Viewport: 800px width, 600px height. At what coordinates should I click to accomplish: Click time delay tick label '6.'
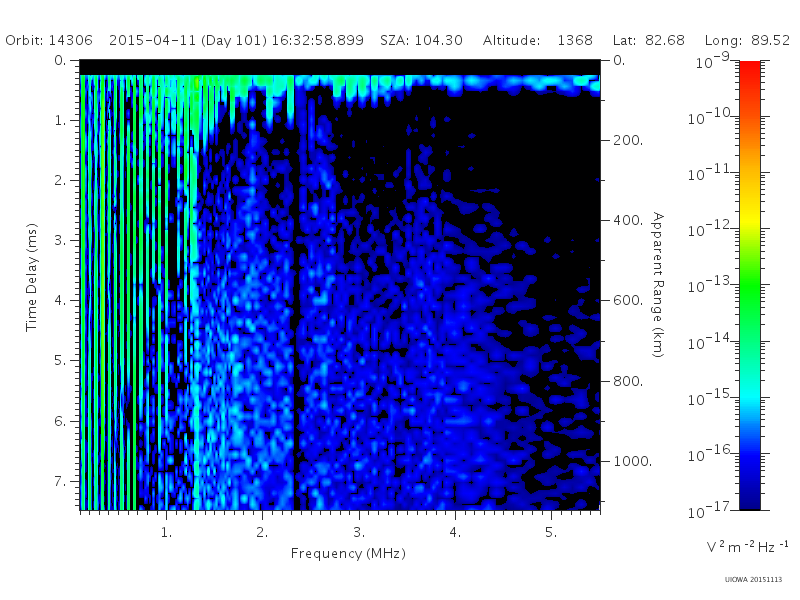tap(61, 421)
